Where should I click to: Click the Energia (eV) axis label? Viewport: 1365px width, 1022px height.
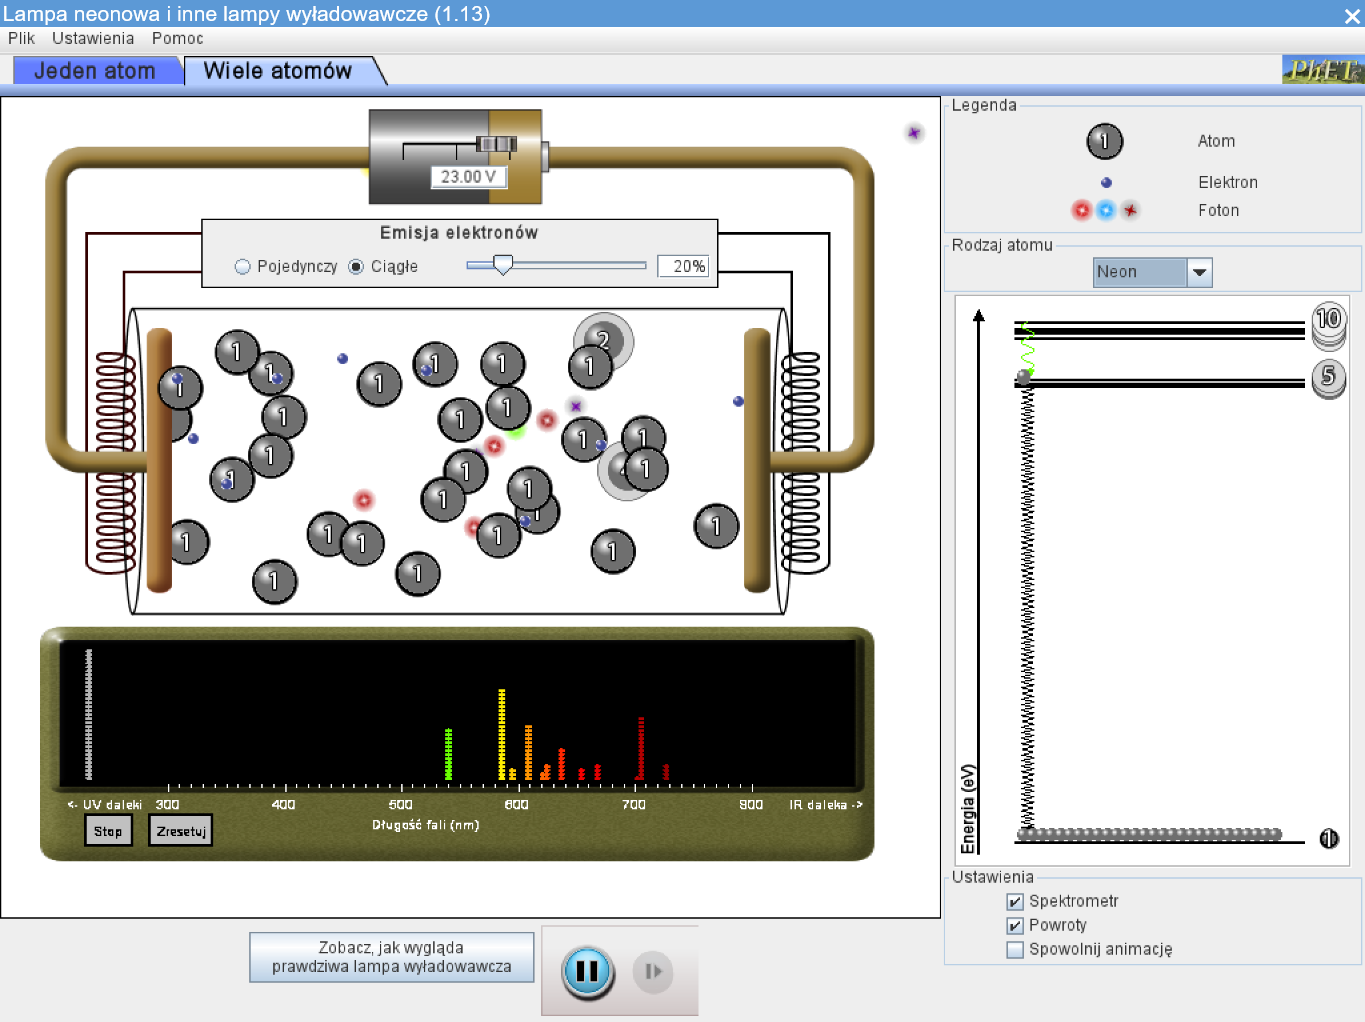tap(967, 809)
